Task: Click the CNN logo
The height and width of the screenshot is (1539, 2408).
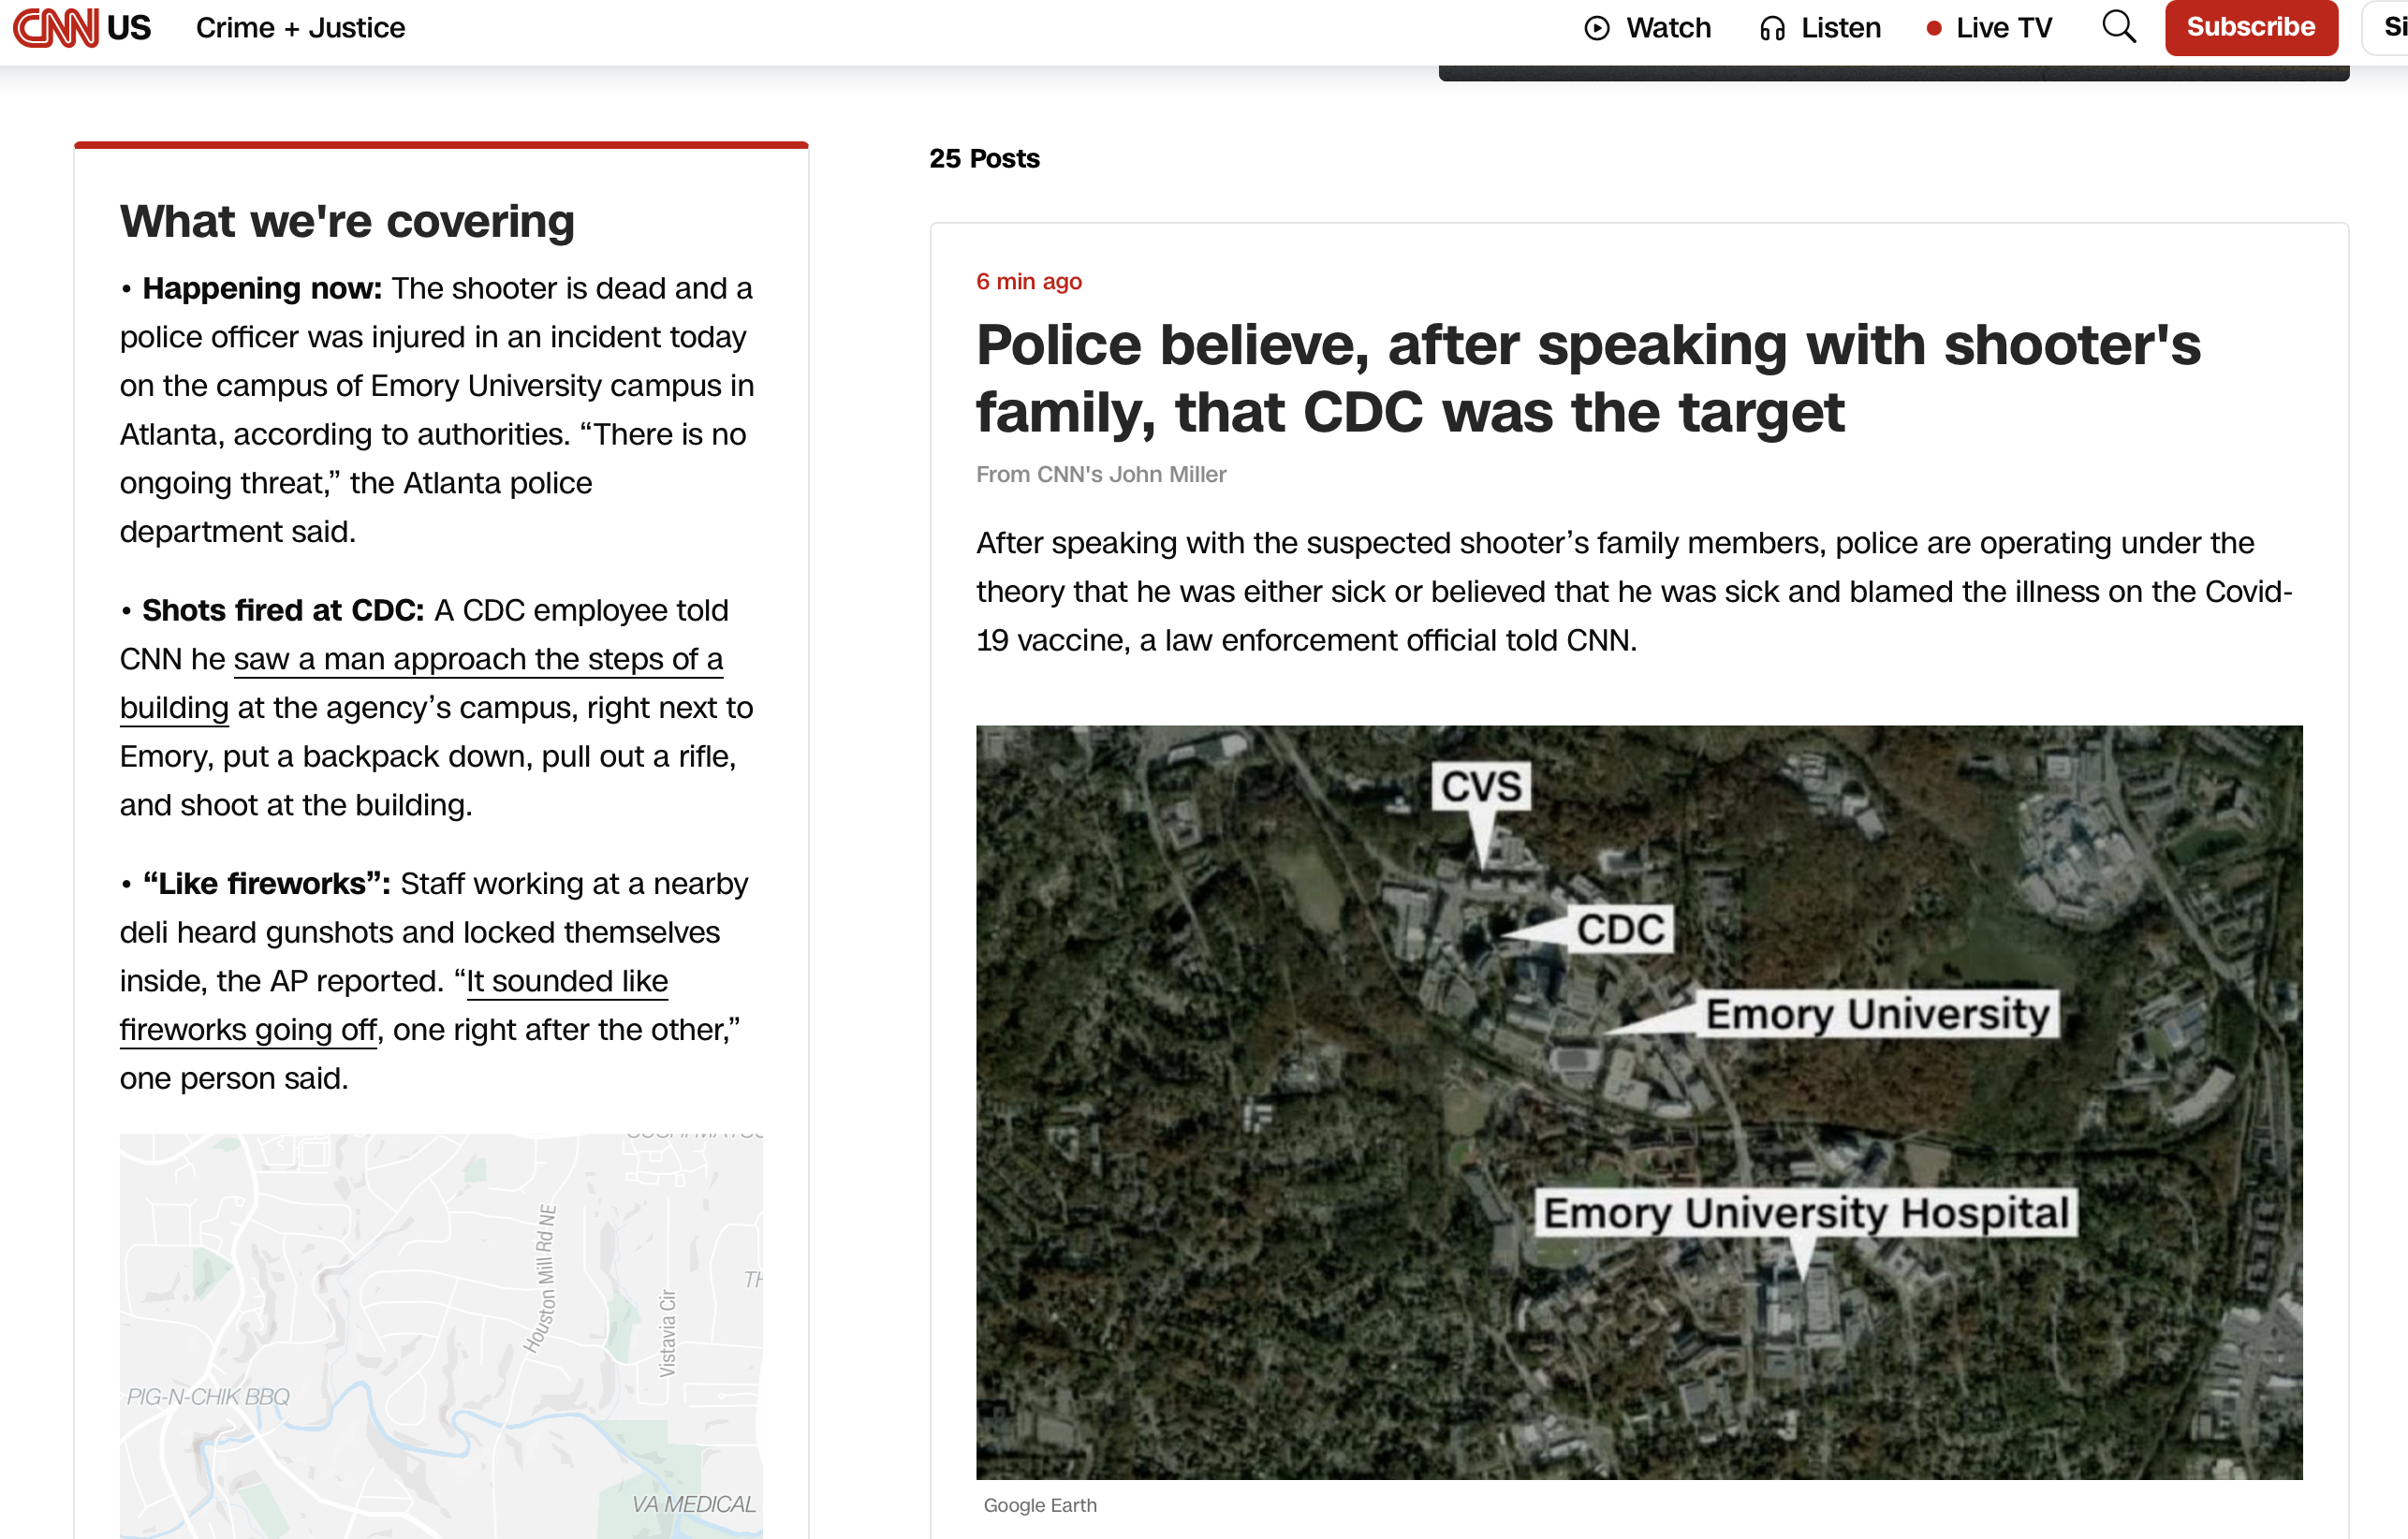Action: pos(55,27)
